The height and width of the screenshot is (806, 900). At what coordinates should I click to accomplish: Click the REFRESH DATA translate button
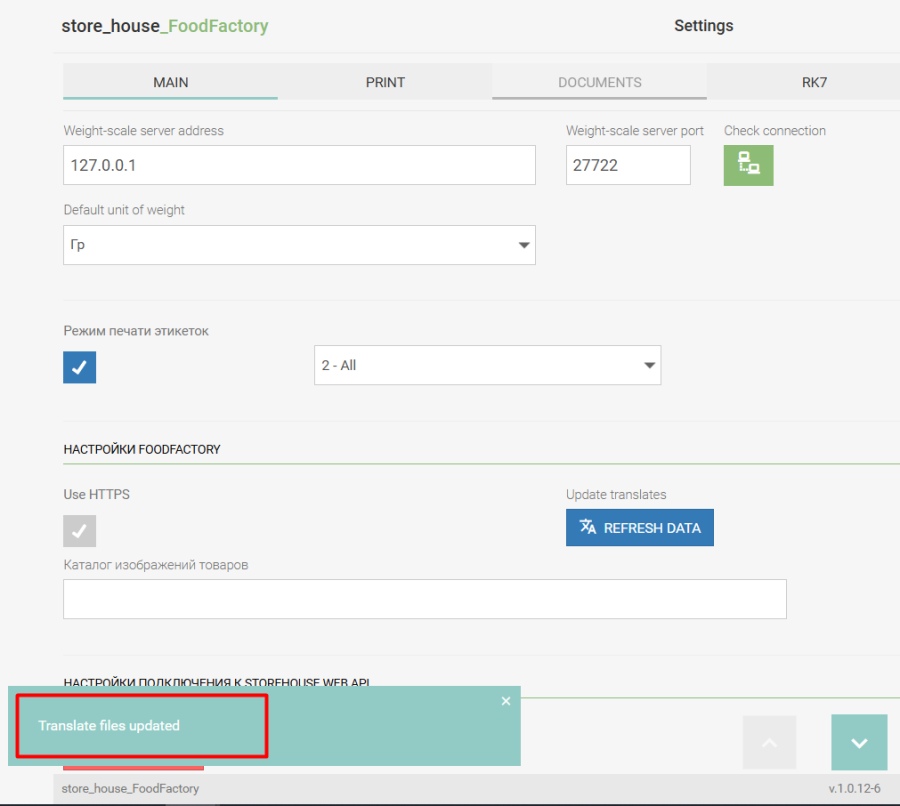click(640, 528)
